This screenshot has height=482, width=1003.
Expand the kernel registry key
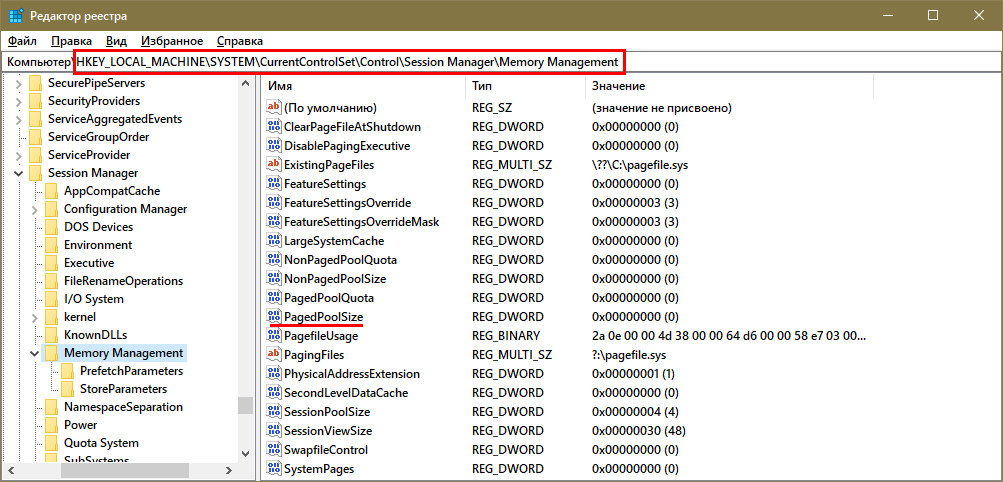tap(36, 317)
